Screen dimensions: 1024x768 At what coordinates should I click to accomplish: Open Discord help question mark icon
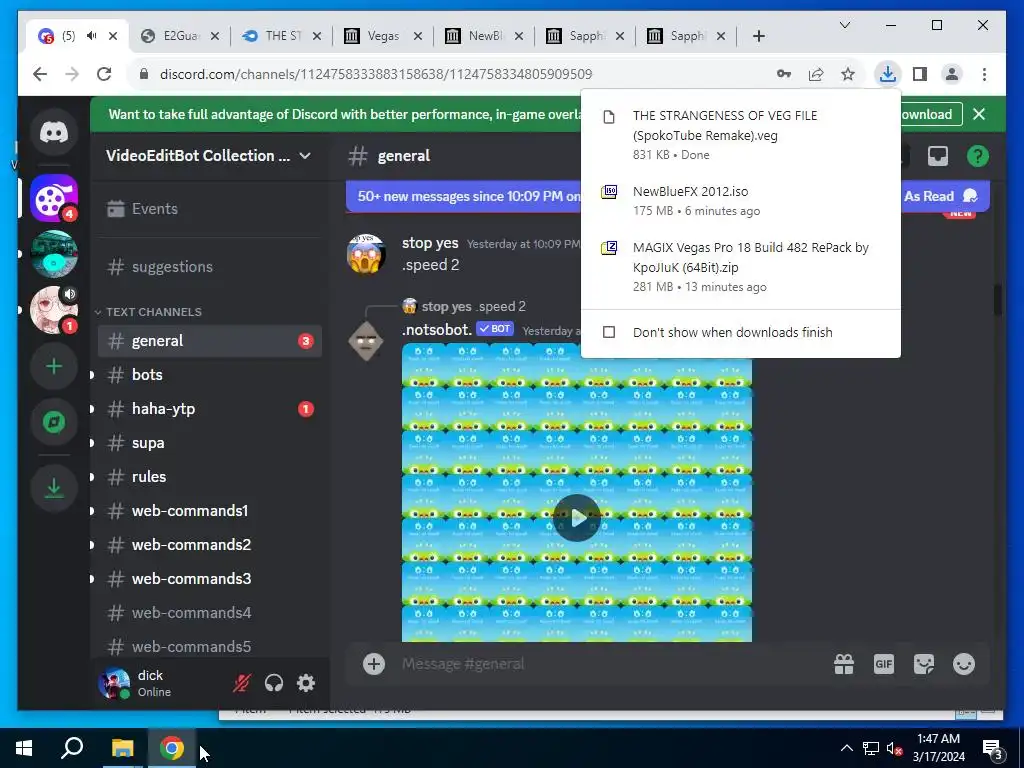pyautogui.click(x=978, y=156)
